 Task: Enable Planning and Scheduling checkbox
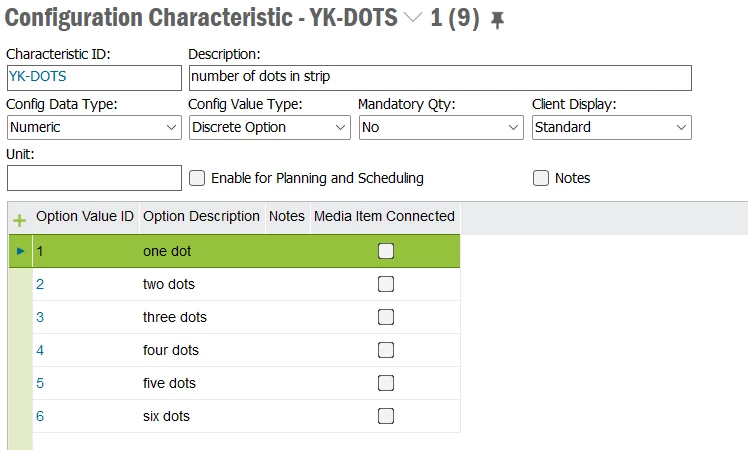(x=197, y=178)
